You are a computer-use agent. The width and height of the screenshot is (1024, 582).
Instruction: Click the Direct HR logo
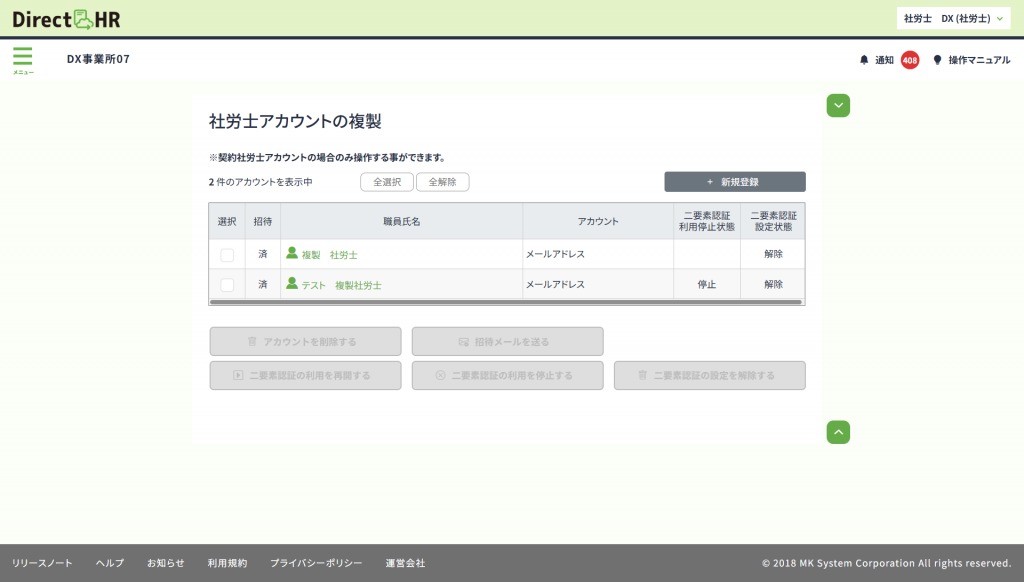tap(66, 18)
